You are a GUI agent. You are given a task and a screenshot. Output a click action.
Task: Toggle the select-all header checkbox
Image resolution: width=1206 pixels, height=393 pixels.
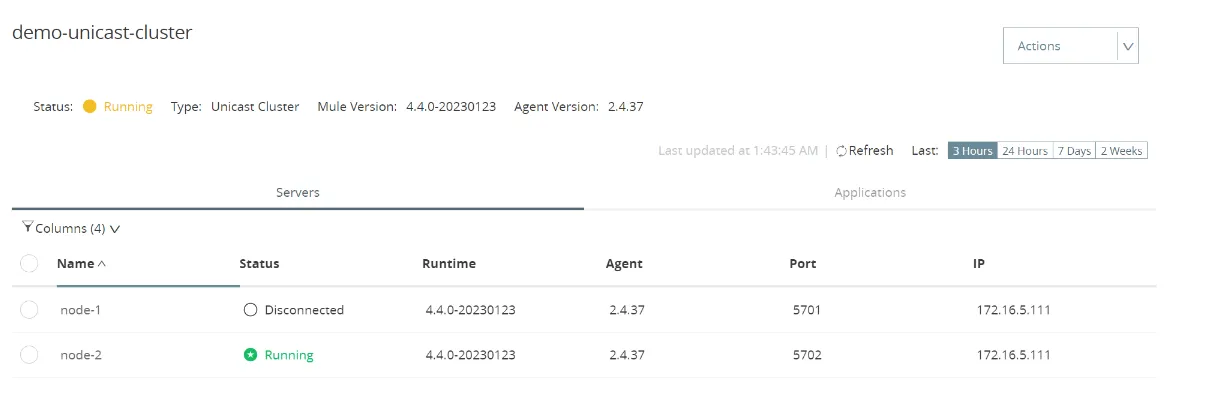tap(29, 264)
